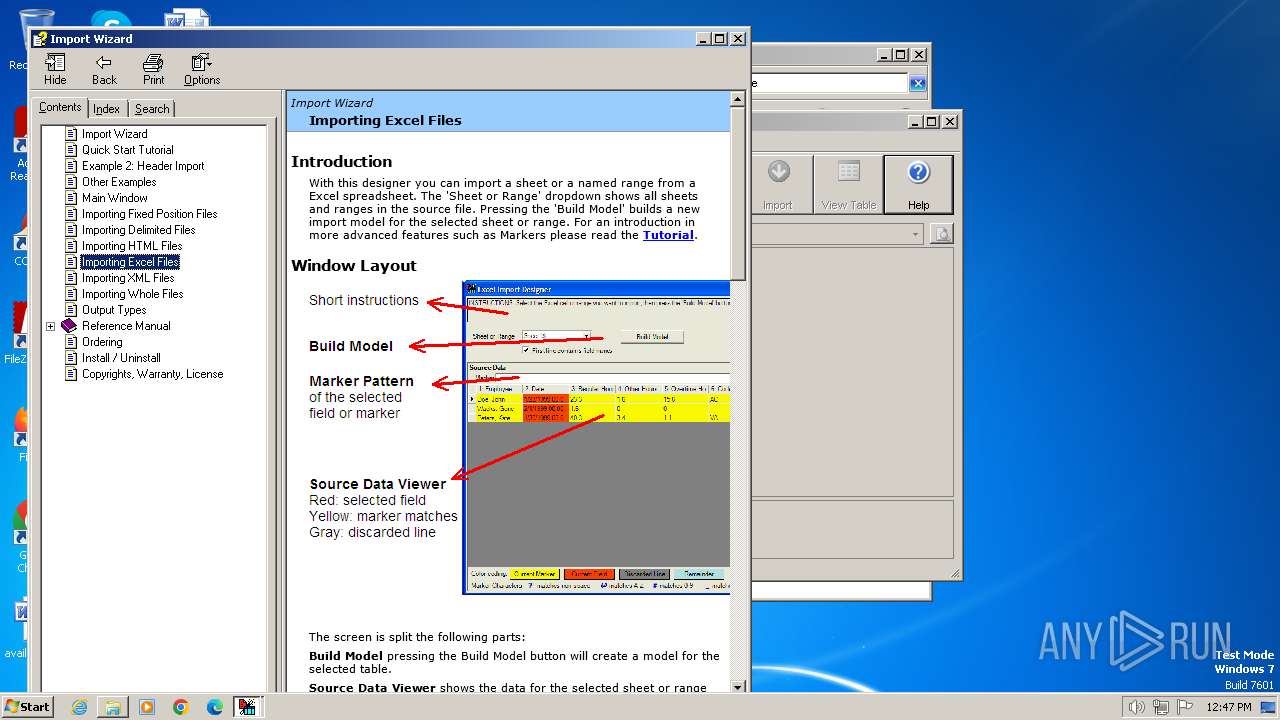Select Importing HTML Files topic
The width and height of the screenshot is (1280, 720).
click(132, 246)
